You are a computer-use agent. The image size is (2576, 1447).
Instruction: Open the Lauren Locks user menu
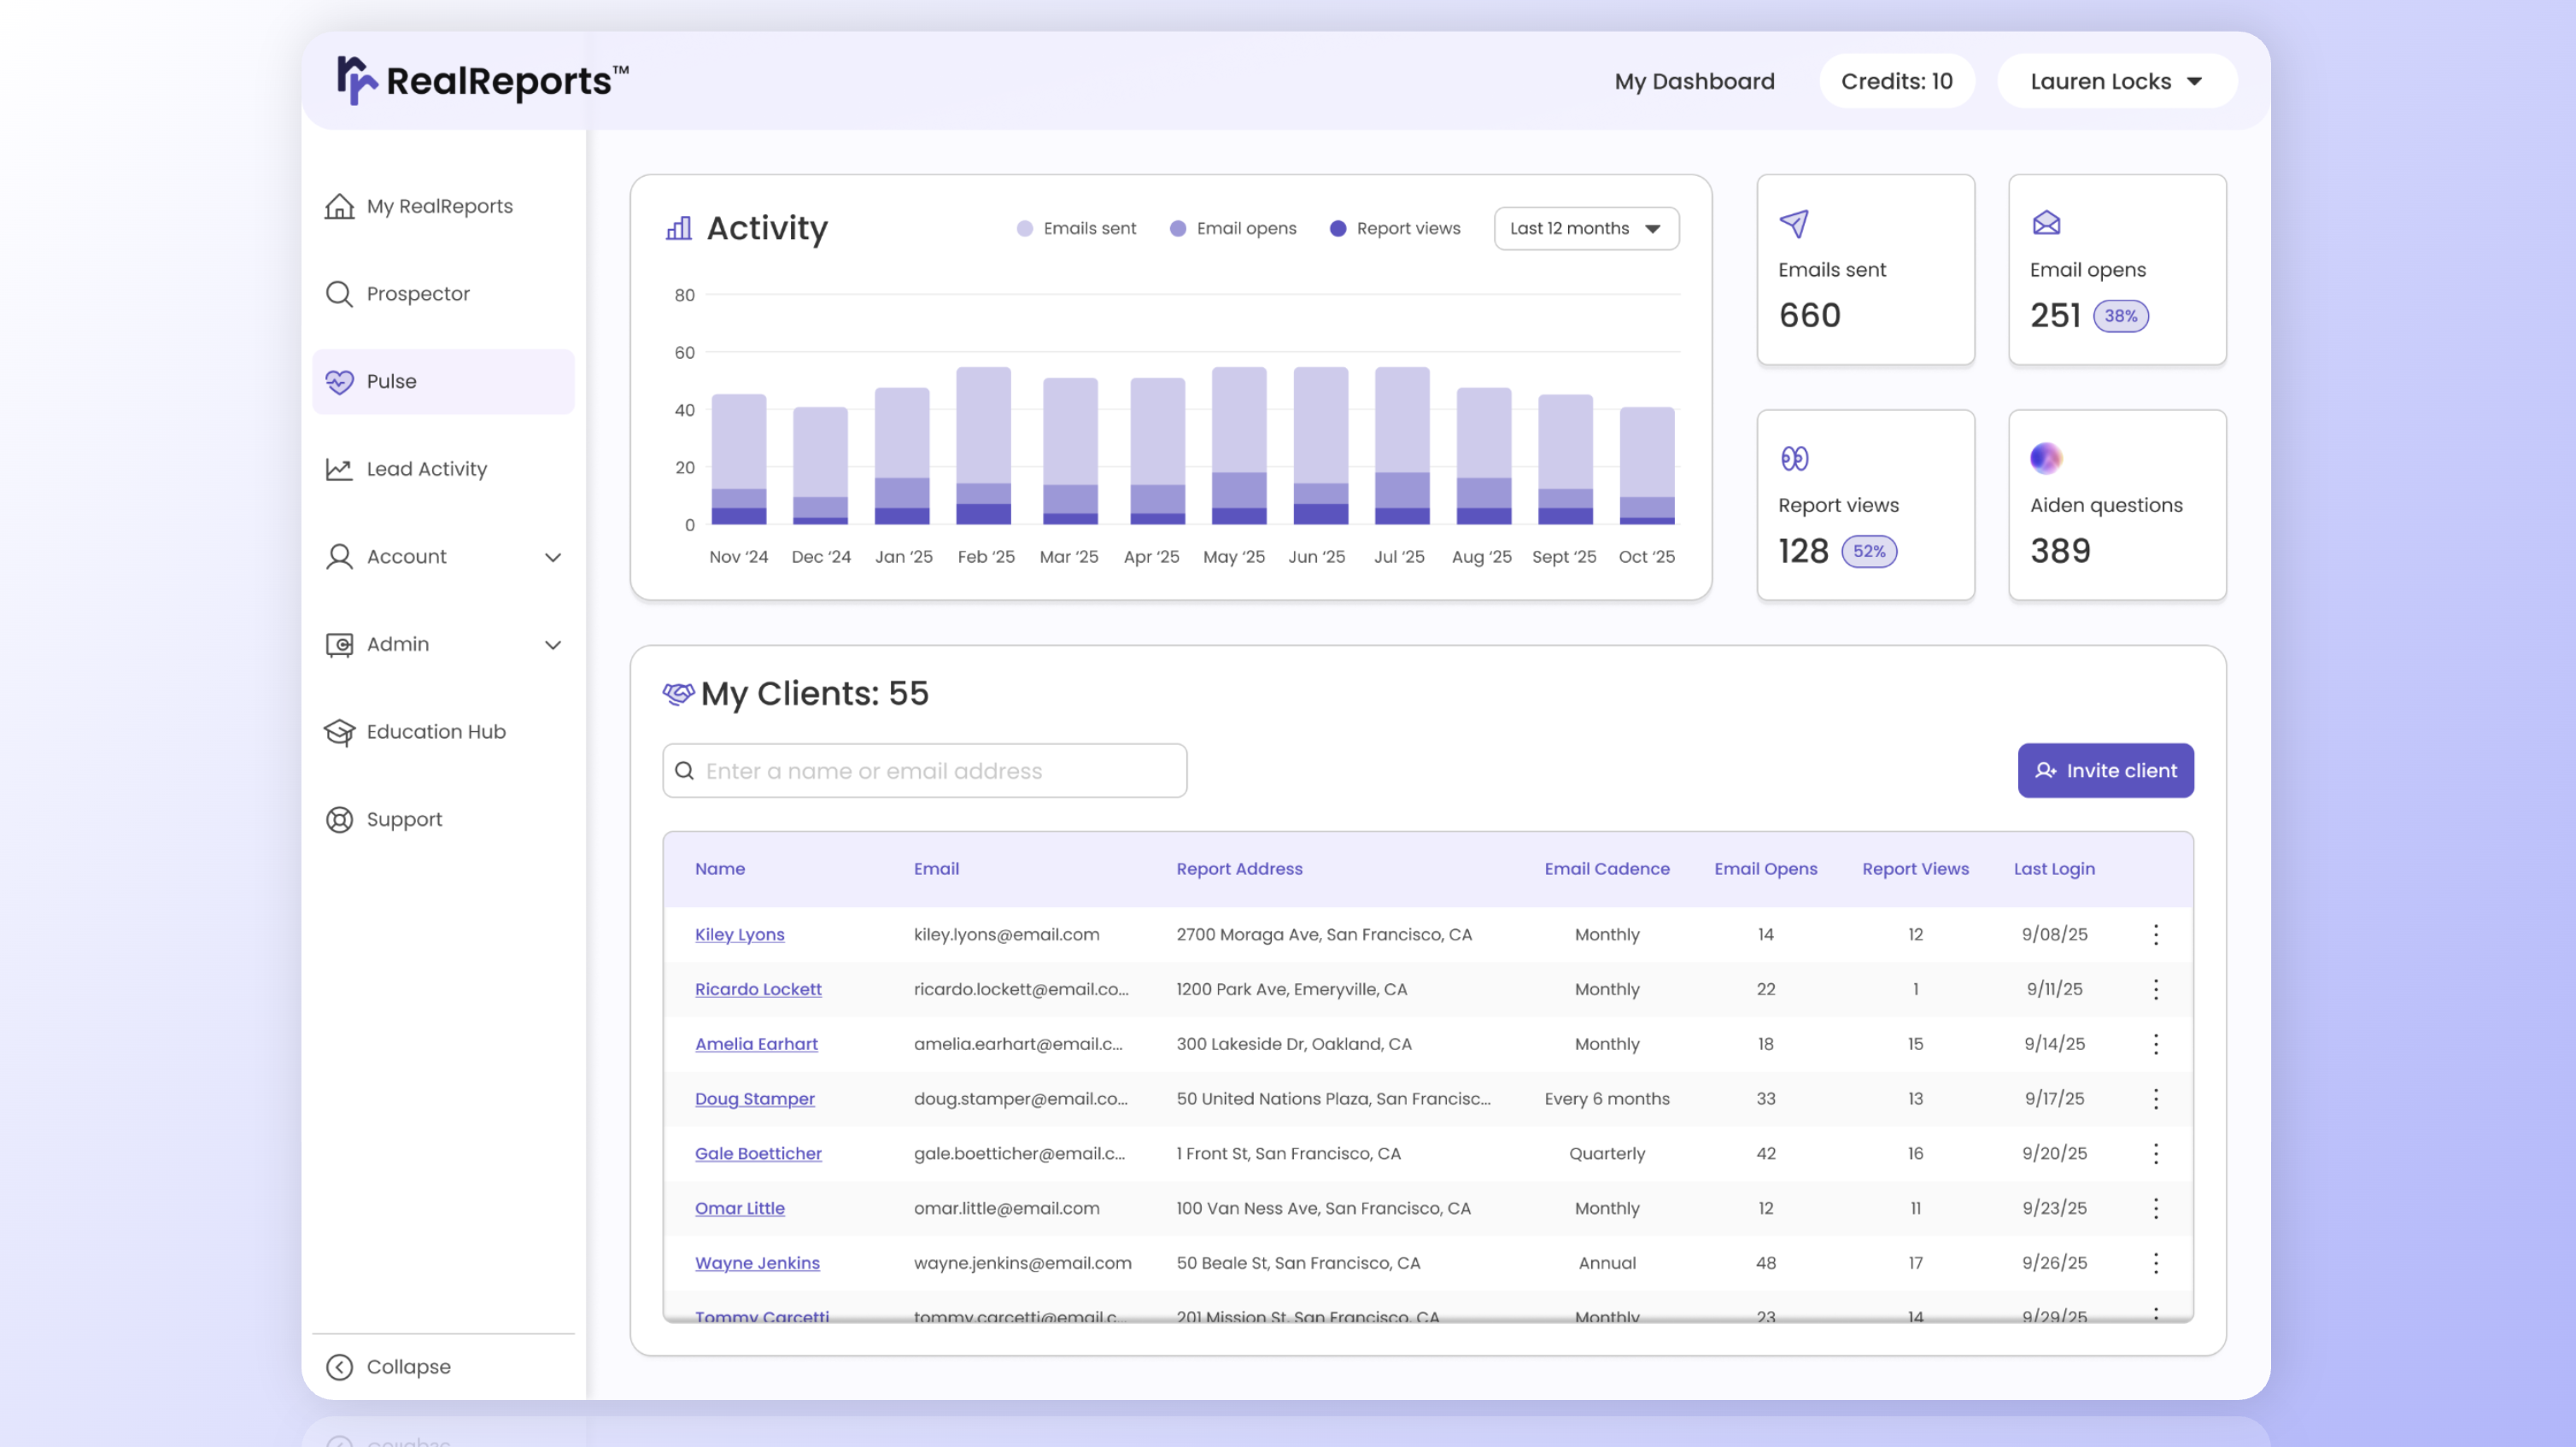tap(2116, 81)
